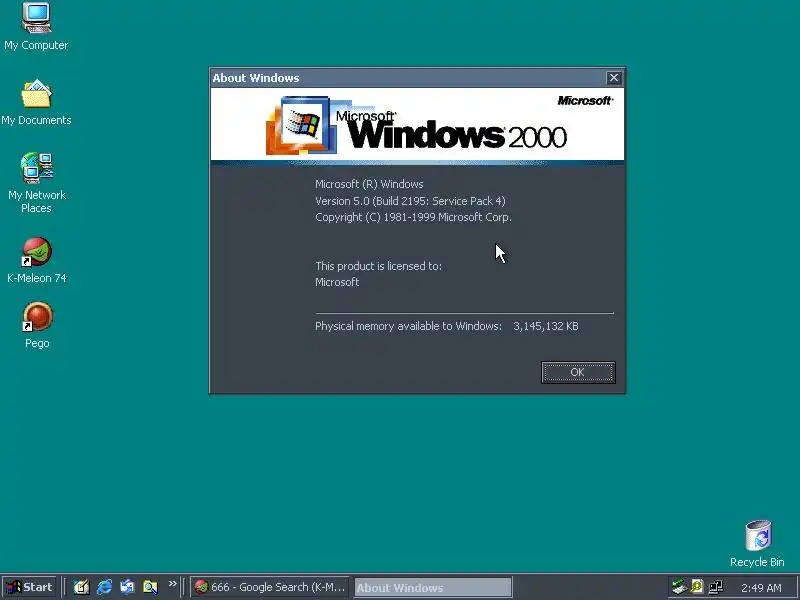Expand quick launch overflow chevron
Screen dimensions: 800x600
tap(172, 584)
